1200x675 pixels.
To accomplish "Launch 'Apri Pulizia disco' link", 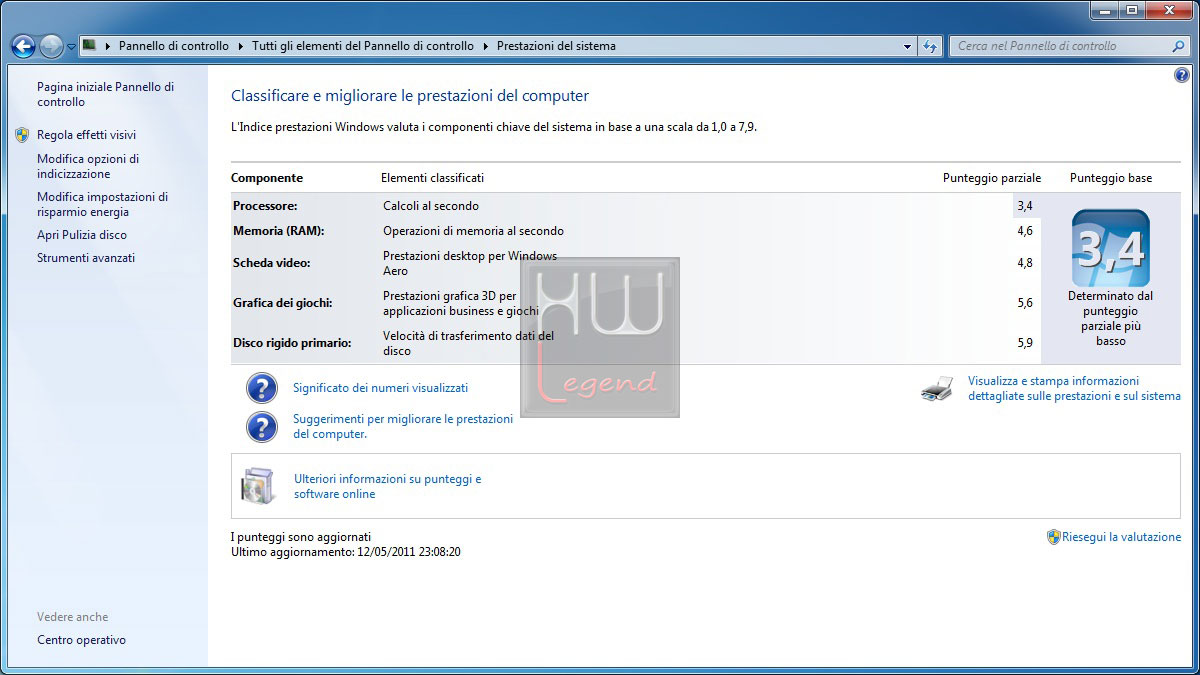I will pos(82,235).
